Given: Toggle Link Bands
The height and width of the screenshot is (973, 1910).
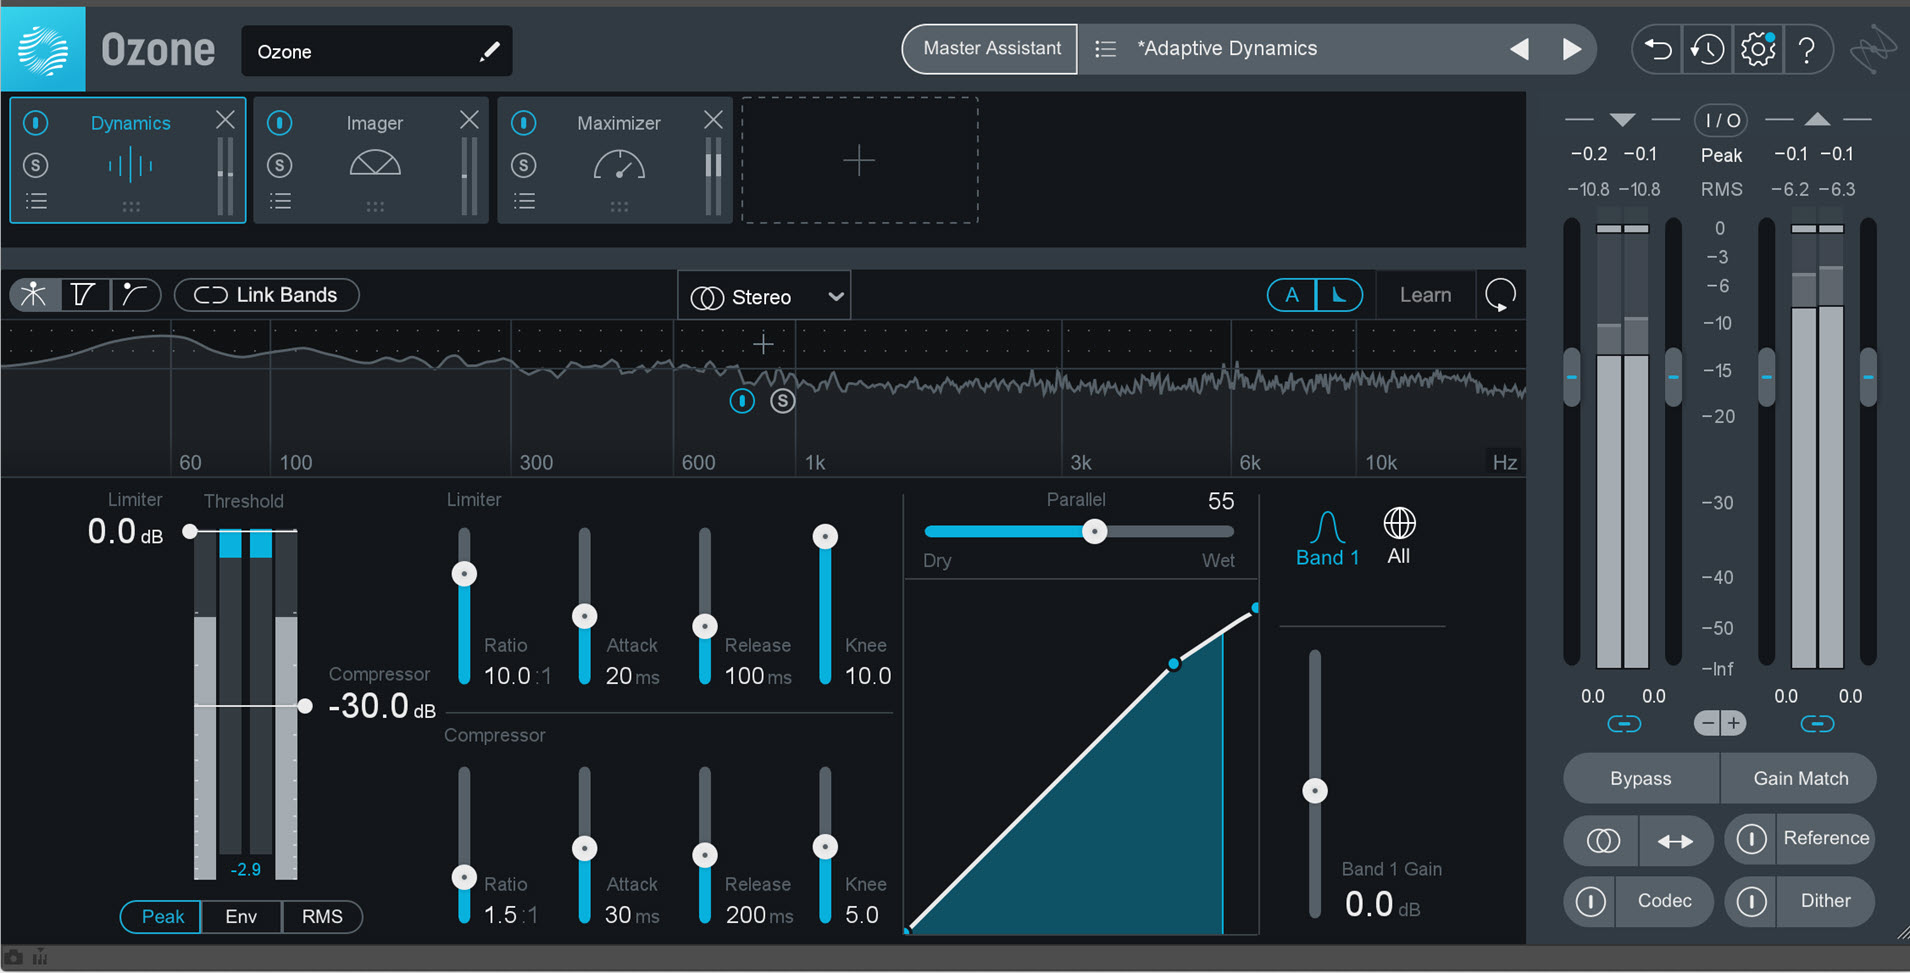Looking at the screenshot, I should coord(266,295).
